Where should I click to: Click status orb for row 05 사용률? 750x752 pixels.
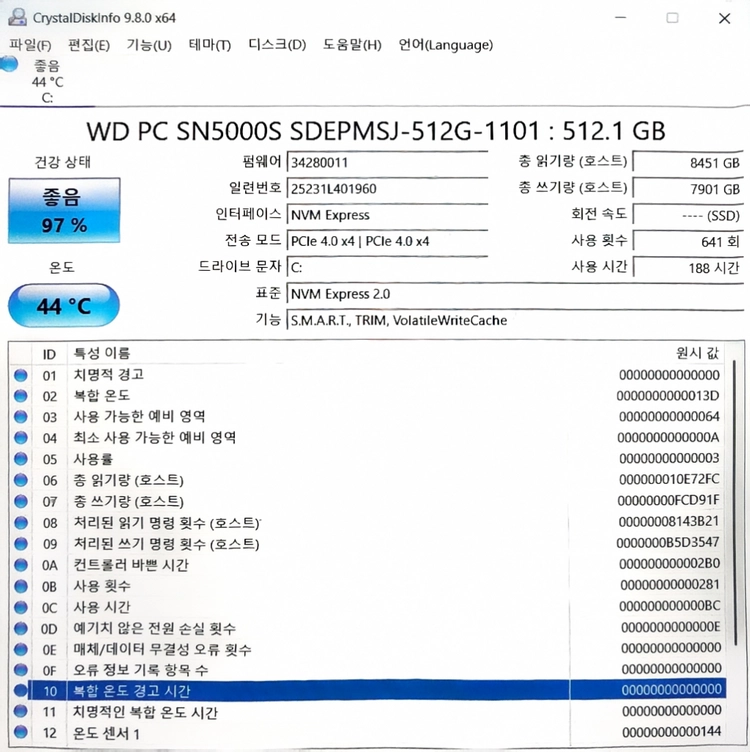coord(21,459)
